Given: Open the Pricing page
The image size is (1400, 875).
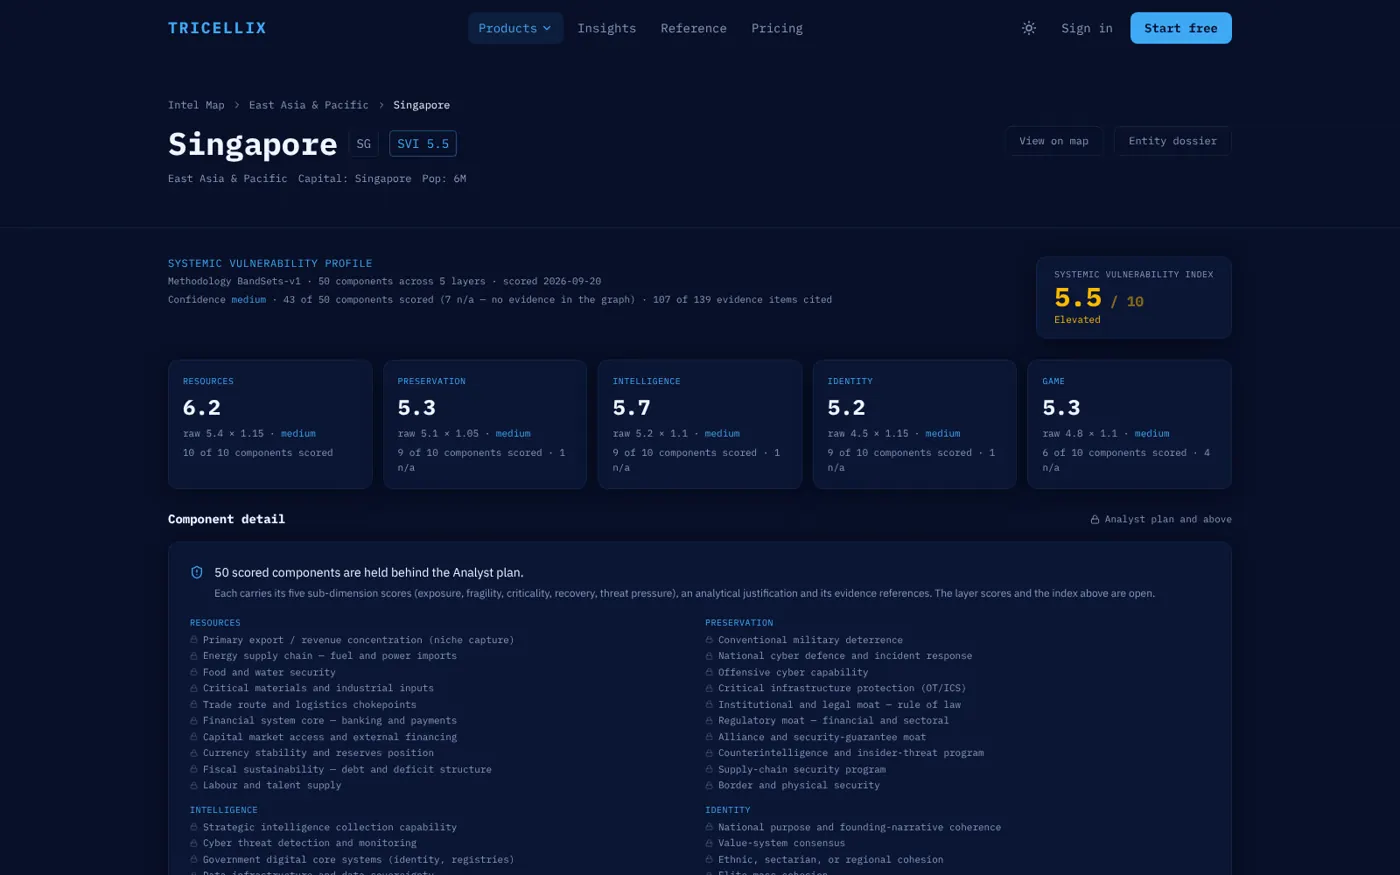Looking at the screenshot, I should (777, 28).
